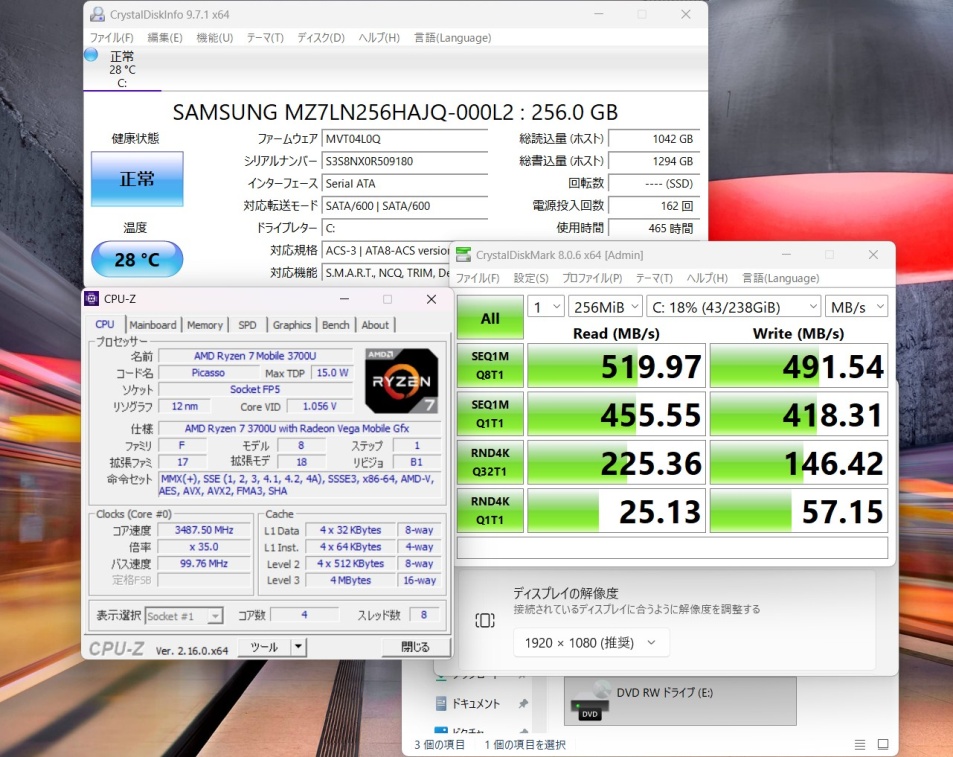Run the RND4K Q32T1 benchmark

coord(490,462)
